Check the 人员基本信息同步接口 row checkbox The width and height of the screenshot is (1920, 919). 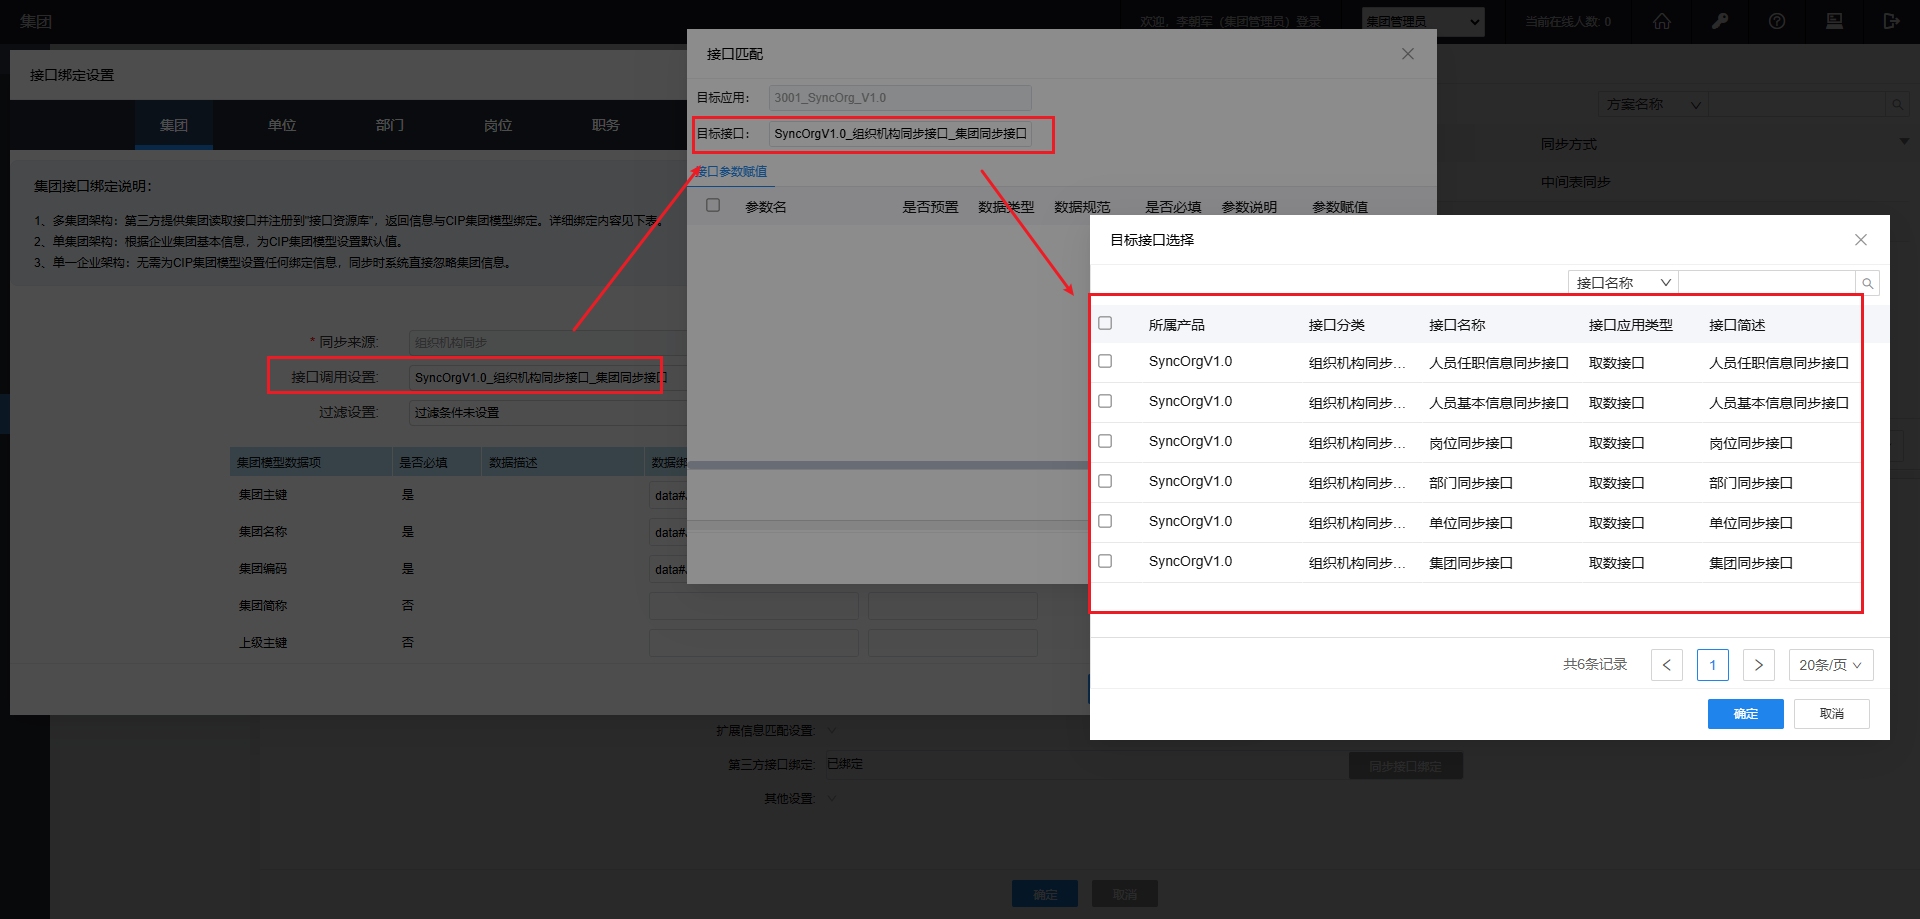[1105, 401]
